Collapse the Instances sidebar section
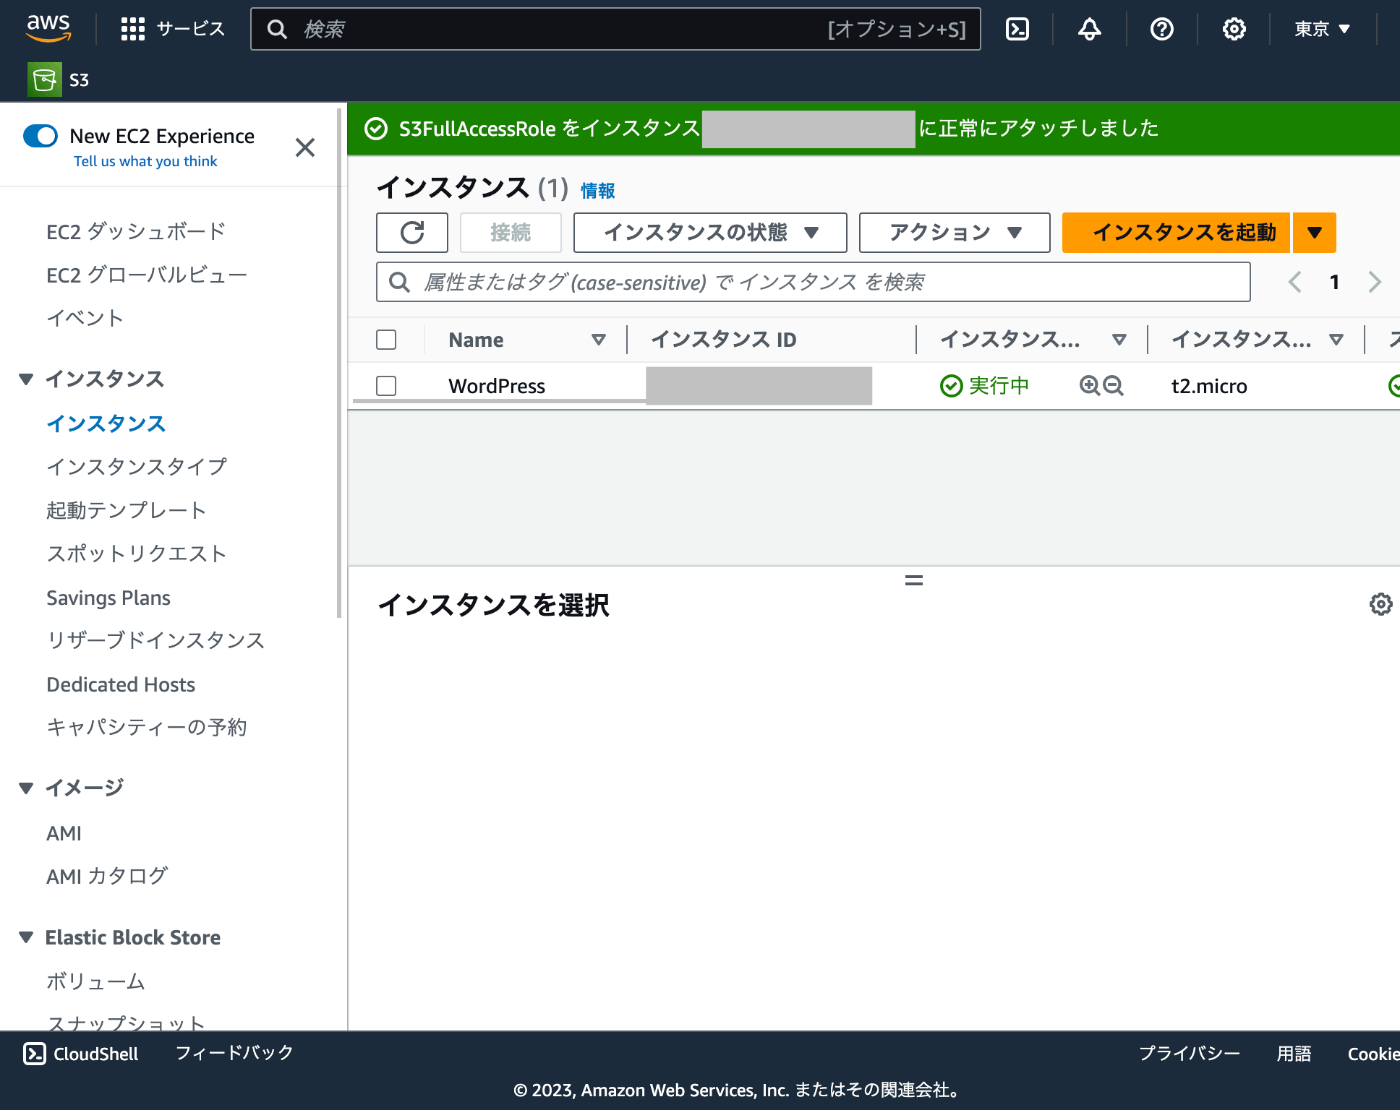 coord(26,379)
